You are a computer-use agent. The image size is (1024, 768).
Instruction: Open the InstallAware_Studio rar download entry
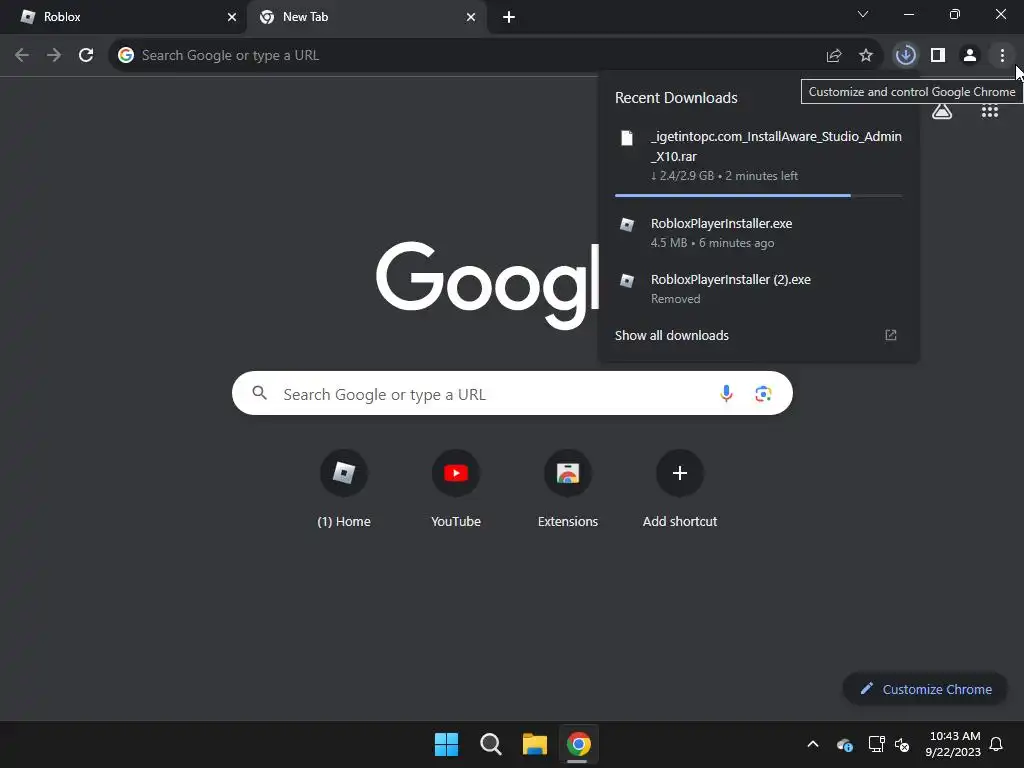coord(758,158)
